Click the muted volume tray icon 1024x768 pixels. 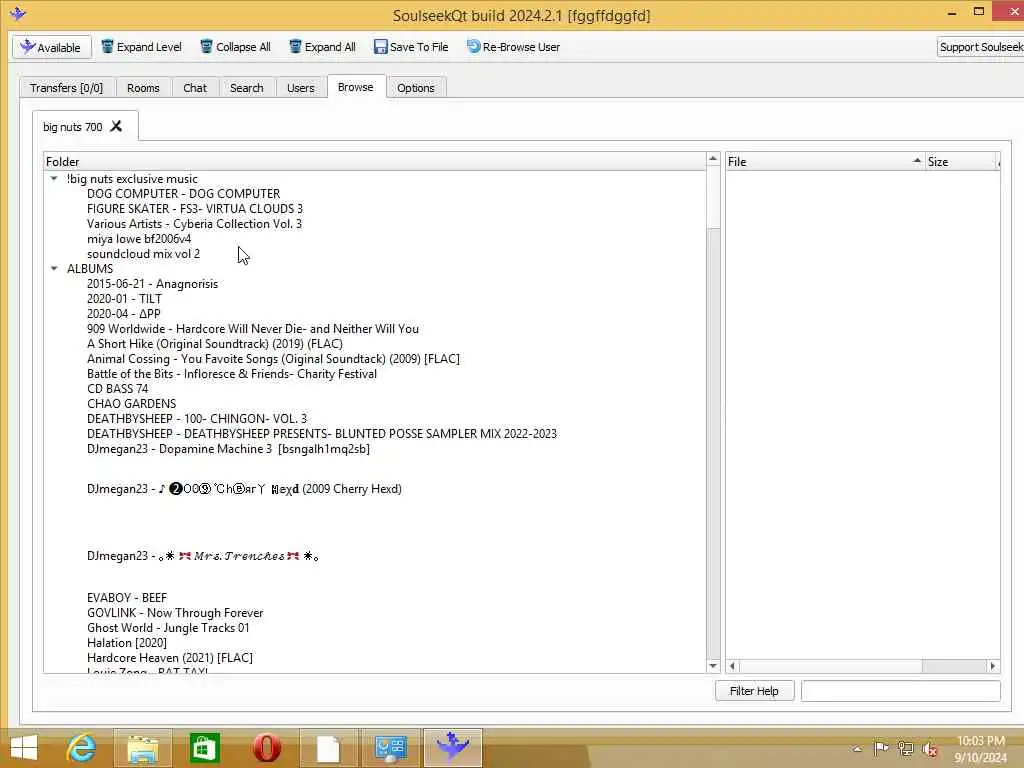click(929, 749)
